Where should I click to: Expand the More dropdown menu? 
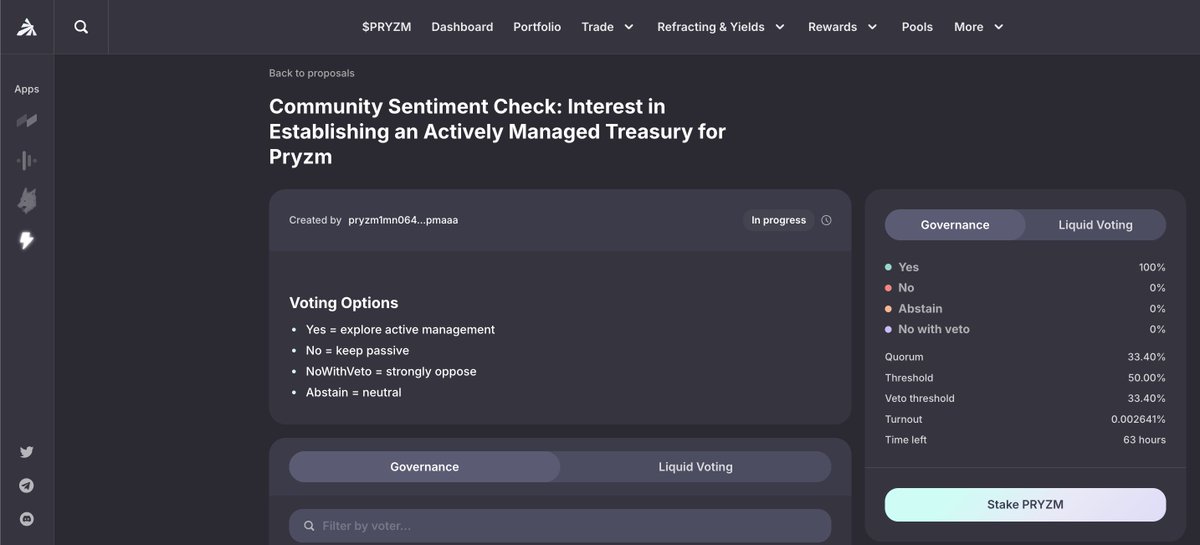[x=979, y=27]
